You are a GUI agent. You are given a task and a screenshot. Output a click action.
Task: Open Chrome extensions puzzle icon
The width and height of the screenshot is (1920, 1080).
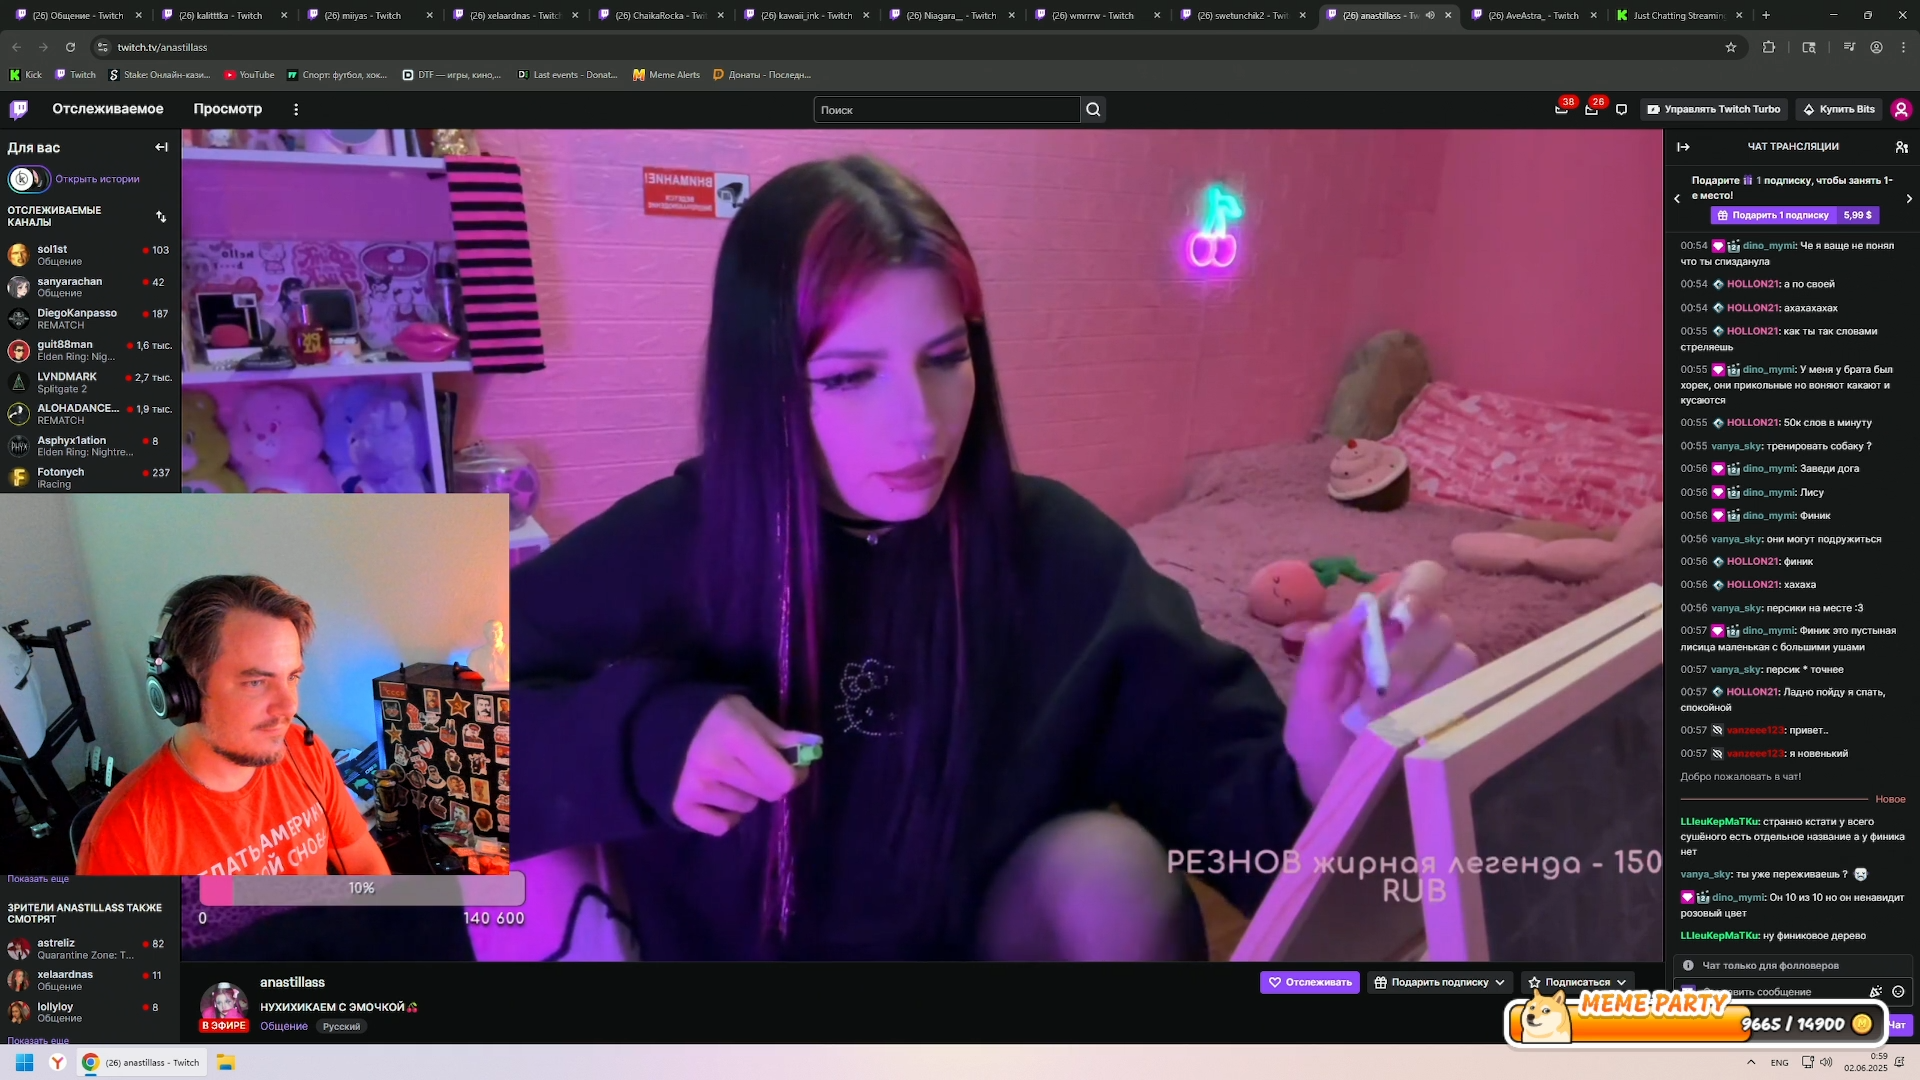point(1769,47)
